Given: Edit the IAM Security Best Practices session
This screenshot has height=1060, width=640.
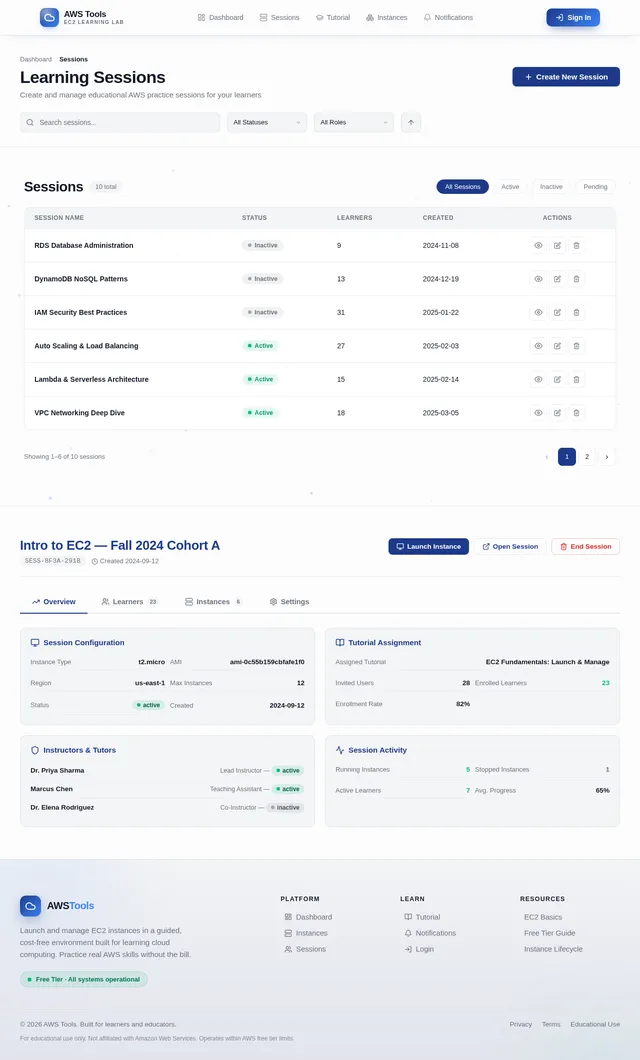Looking at the screenshot, I should [x=557, y=312].
